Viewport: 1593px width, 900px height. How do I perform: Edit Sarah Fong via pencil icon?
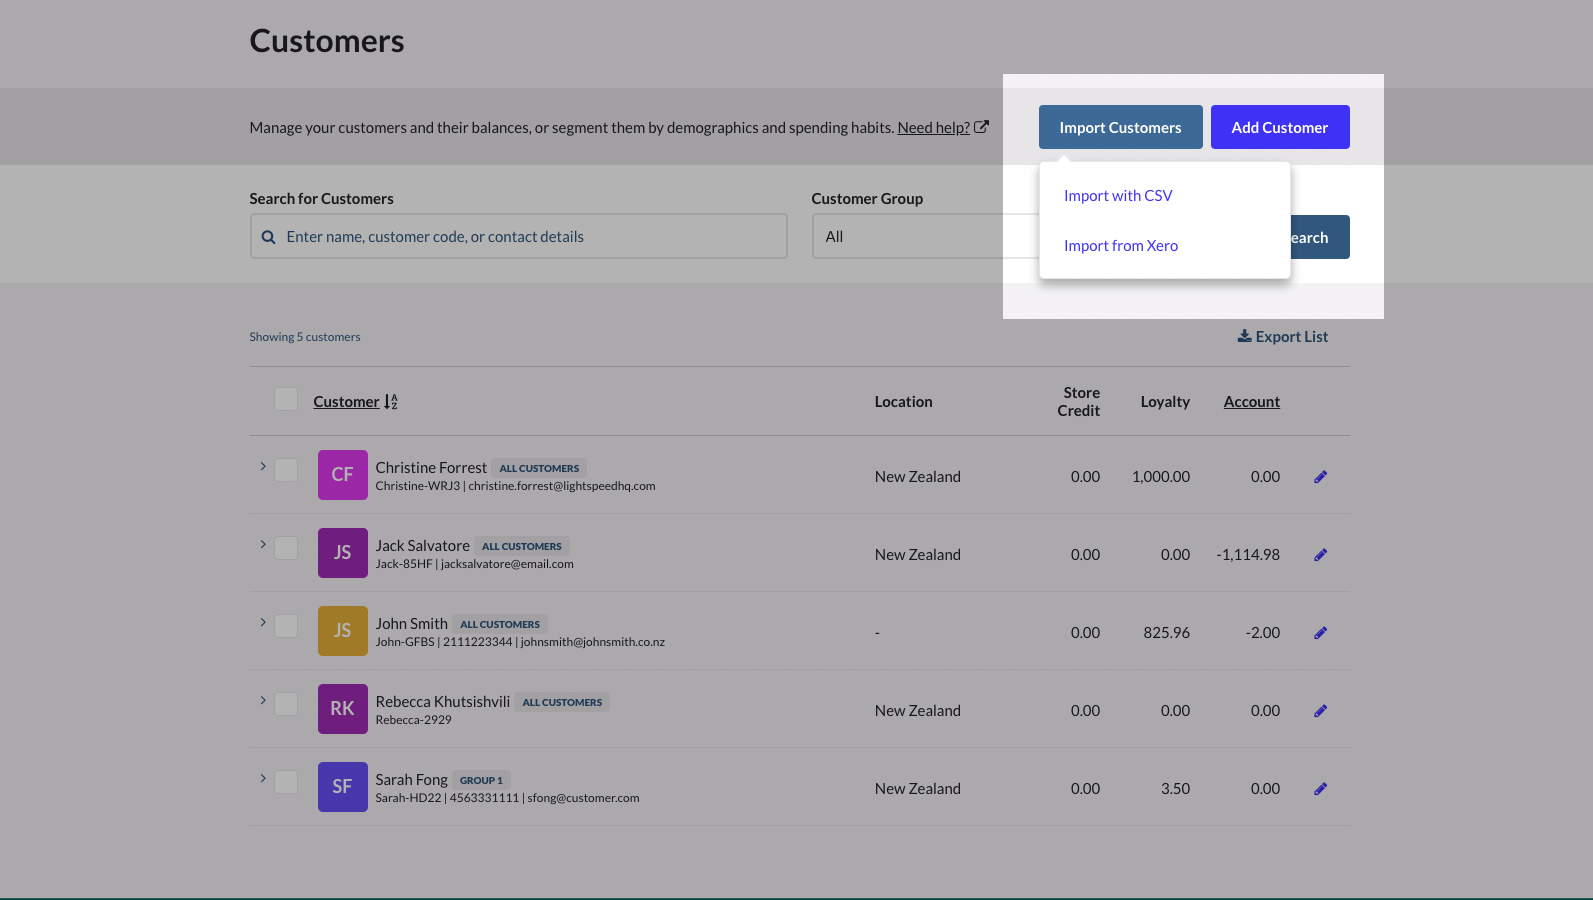click(1320, 789)
